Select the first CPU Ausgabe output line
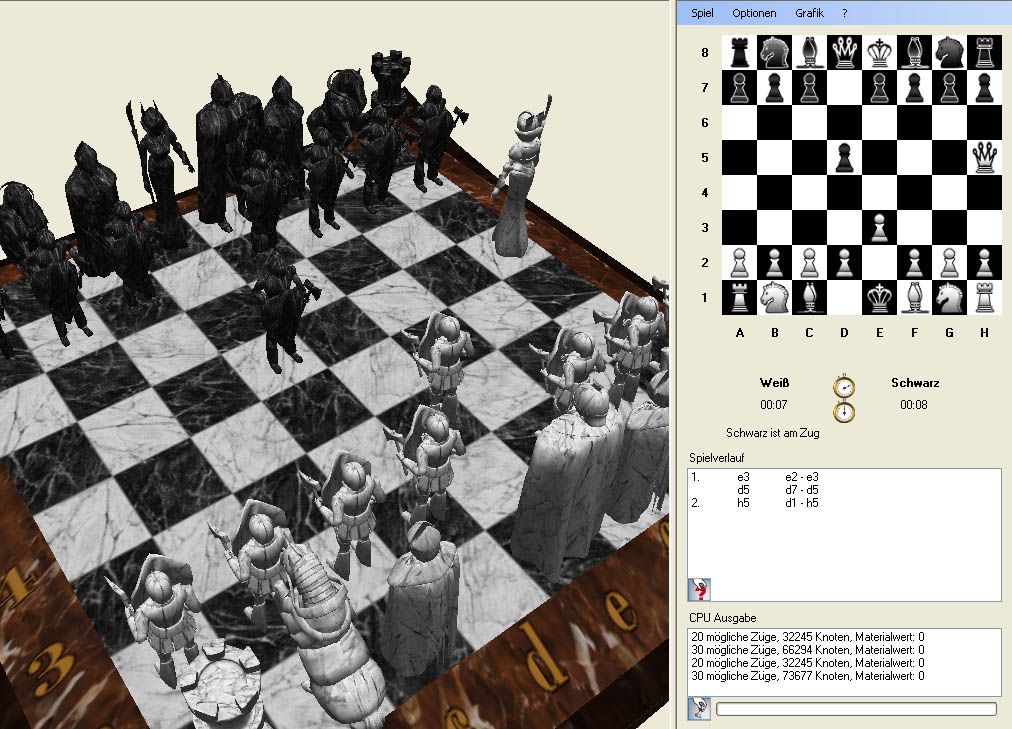 [x=806, y=636]
